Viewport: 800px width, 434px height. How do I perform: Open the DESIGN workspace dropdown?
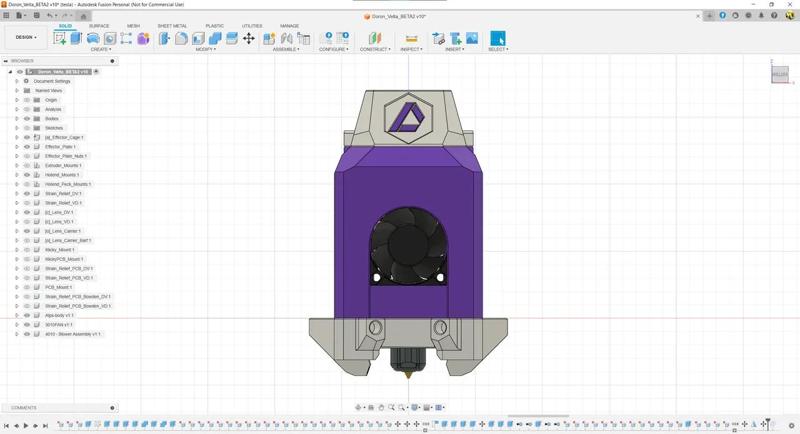point(25,37)
